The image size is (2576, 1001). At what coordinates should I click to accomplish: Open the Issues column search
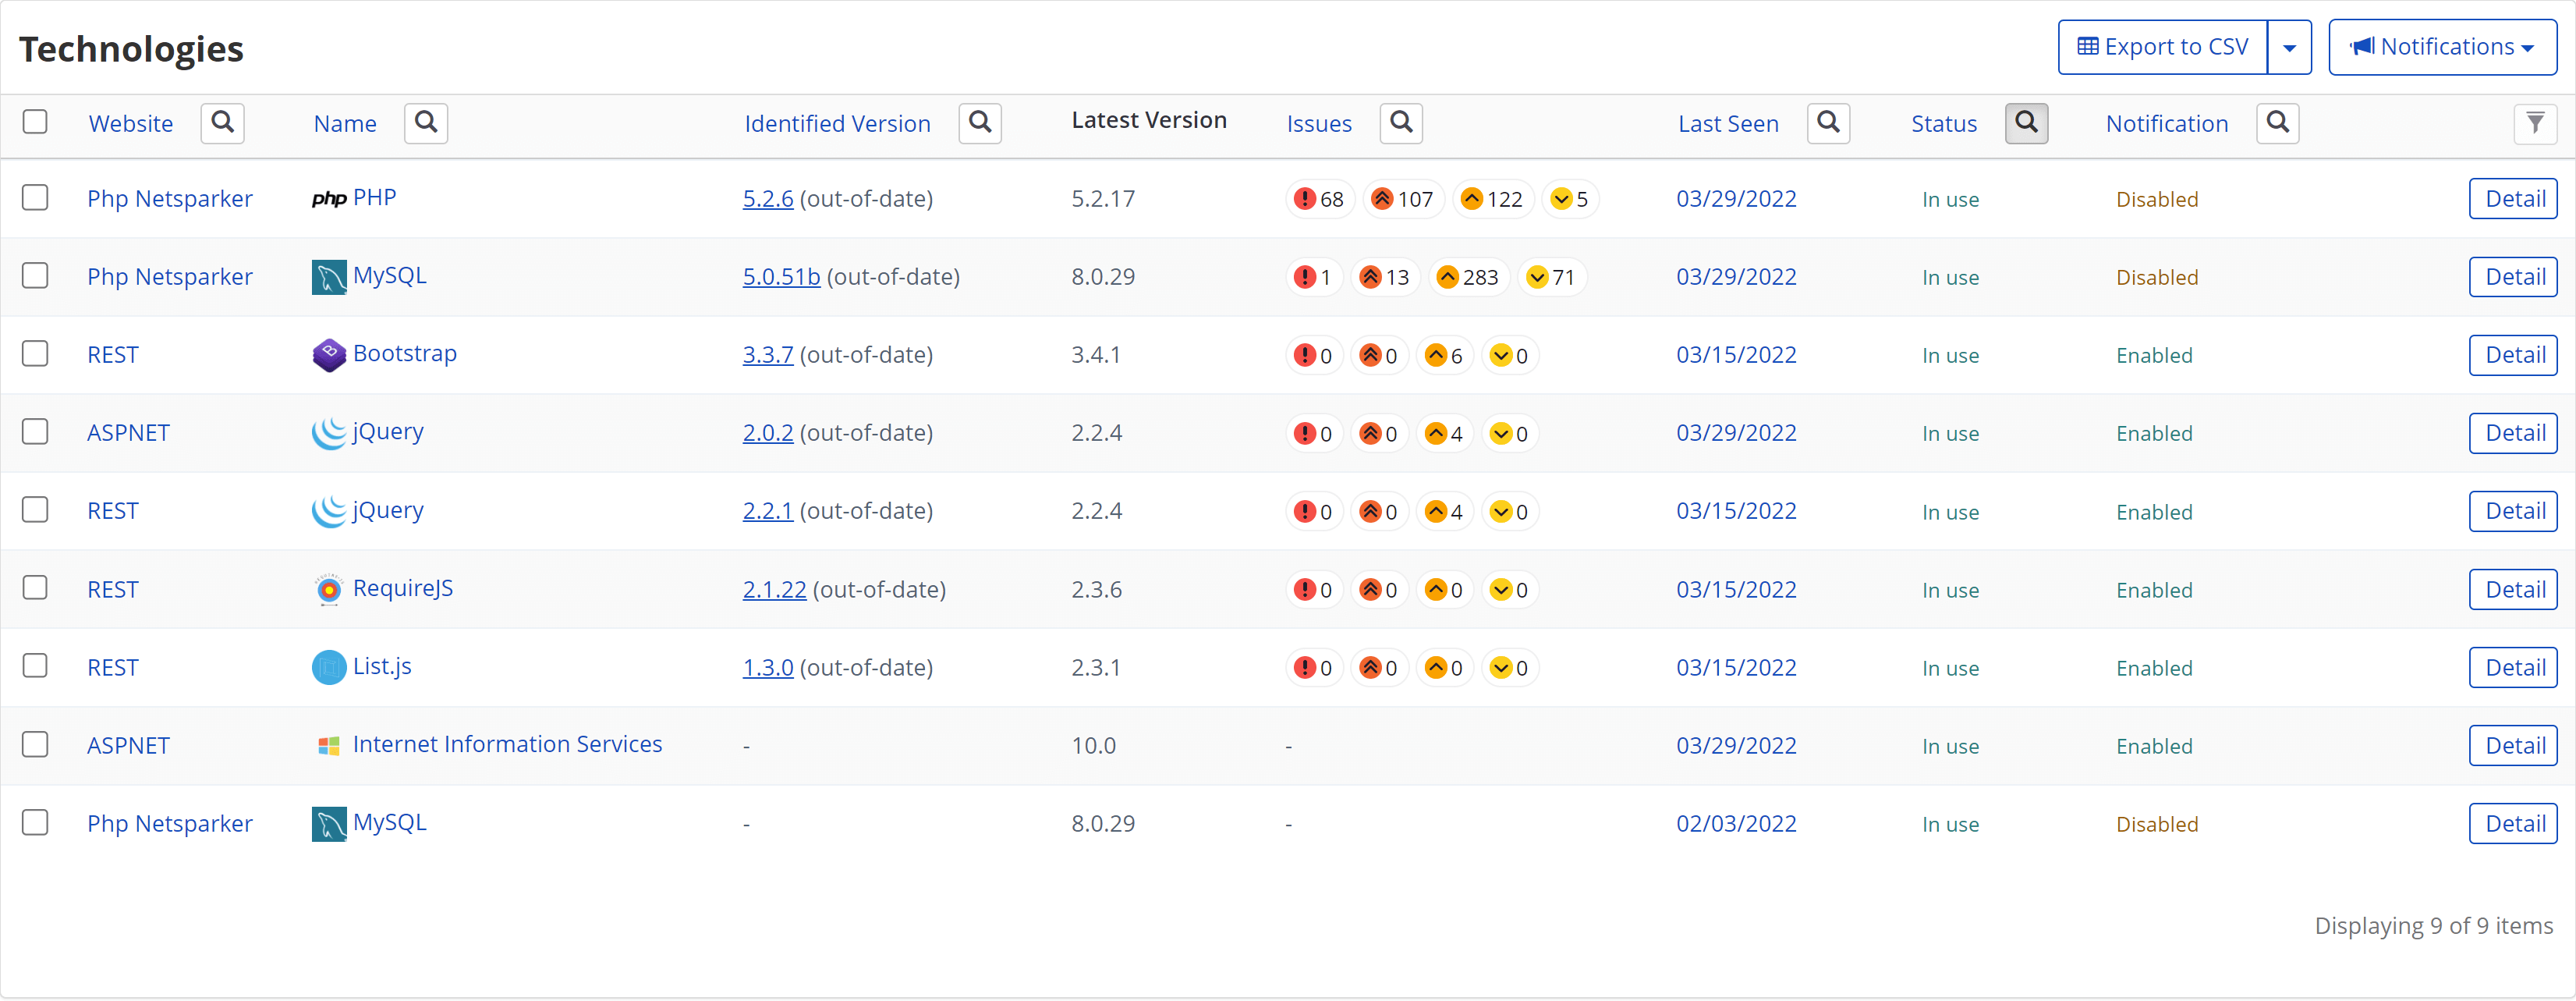(1401, 123)
